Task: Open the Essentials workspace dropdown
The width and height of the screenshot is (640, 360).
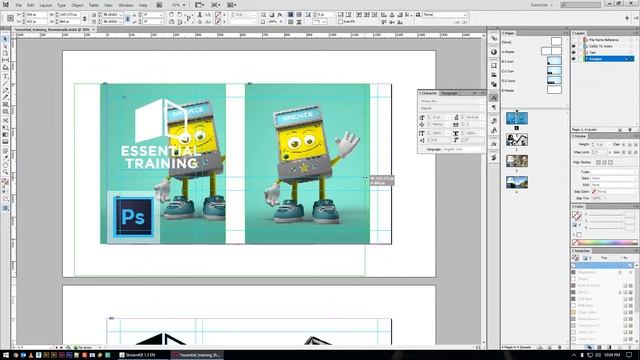Action: (542, 5)
